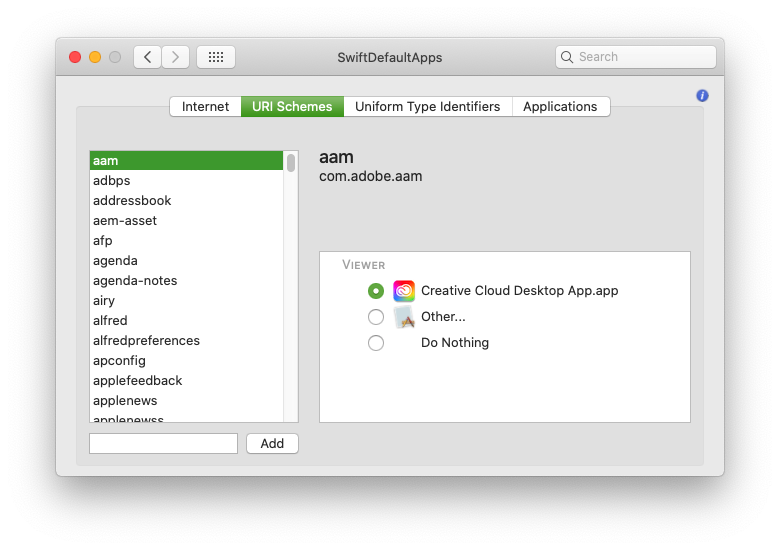Select the URI Schemes tab
The width and height of the screenshot is (780, 550).
[x=292, y=106]
